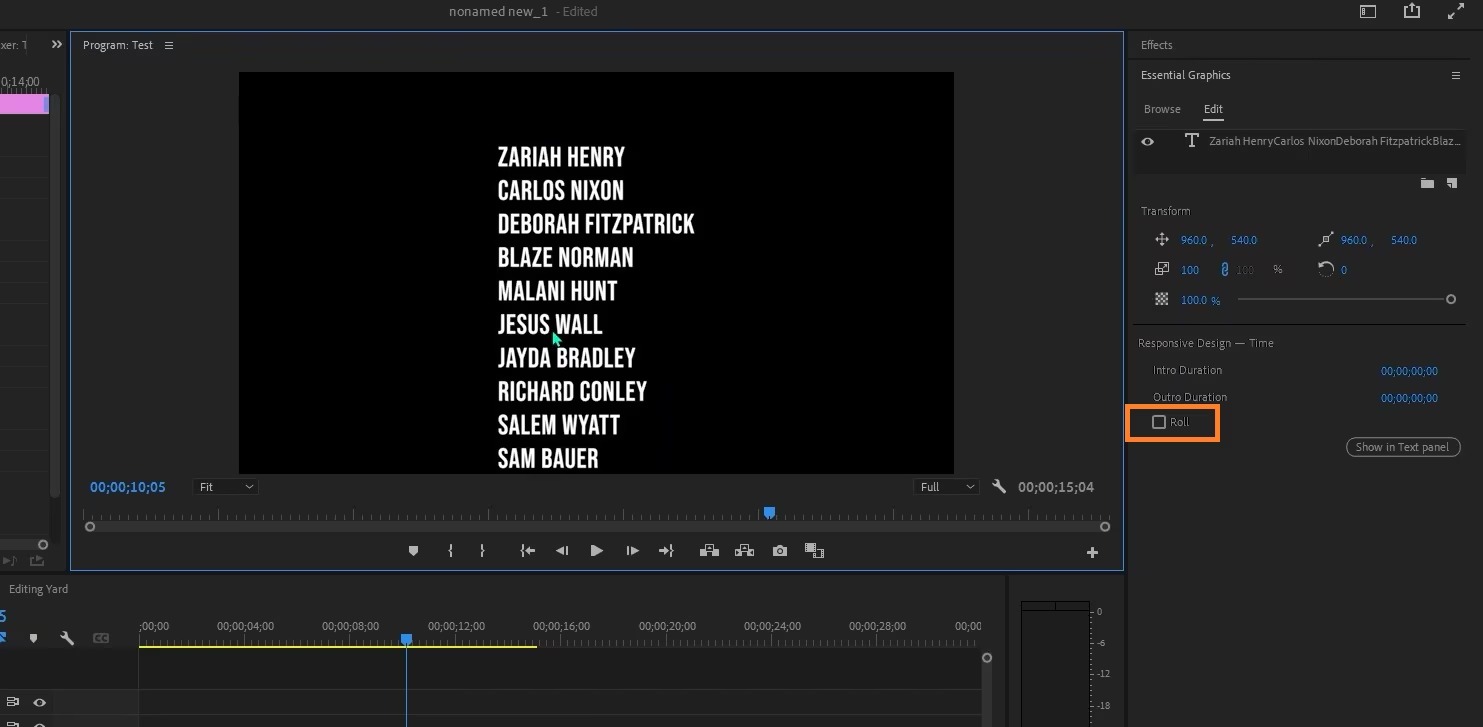Expand the hidden panels double-chevron
The width and height of the screenshot is (1483, 727).
(57, 45)
